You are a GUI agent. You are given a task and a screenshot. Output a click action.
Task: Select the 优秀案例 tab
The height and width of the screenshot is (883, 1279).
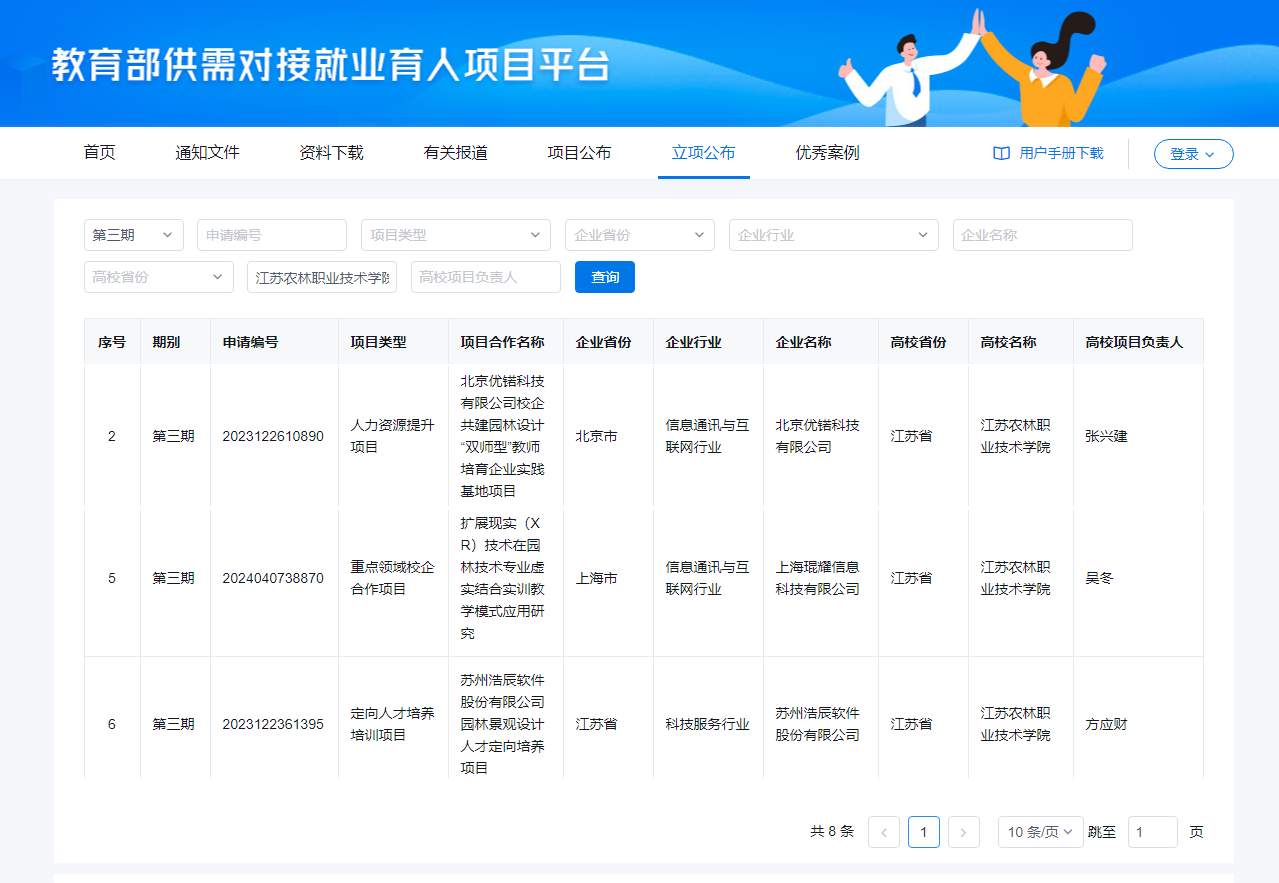[x=827, y=153]
